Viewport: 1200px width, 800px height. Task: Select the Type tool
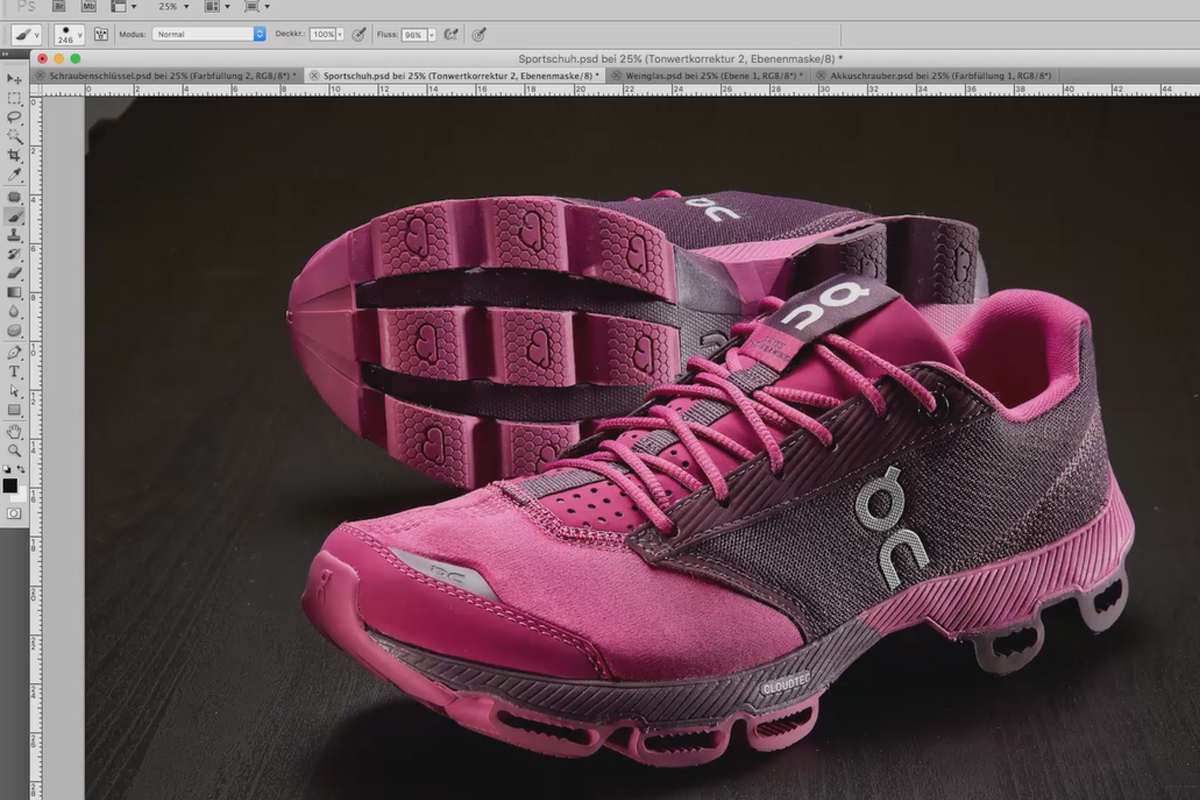point(14,371)
